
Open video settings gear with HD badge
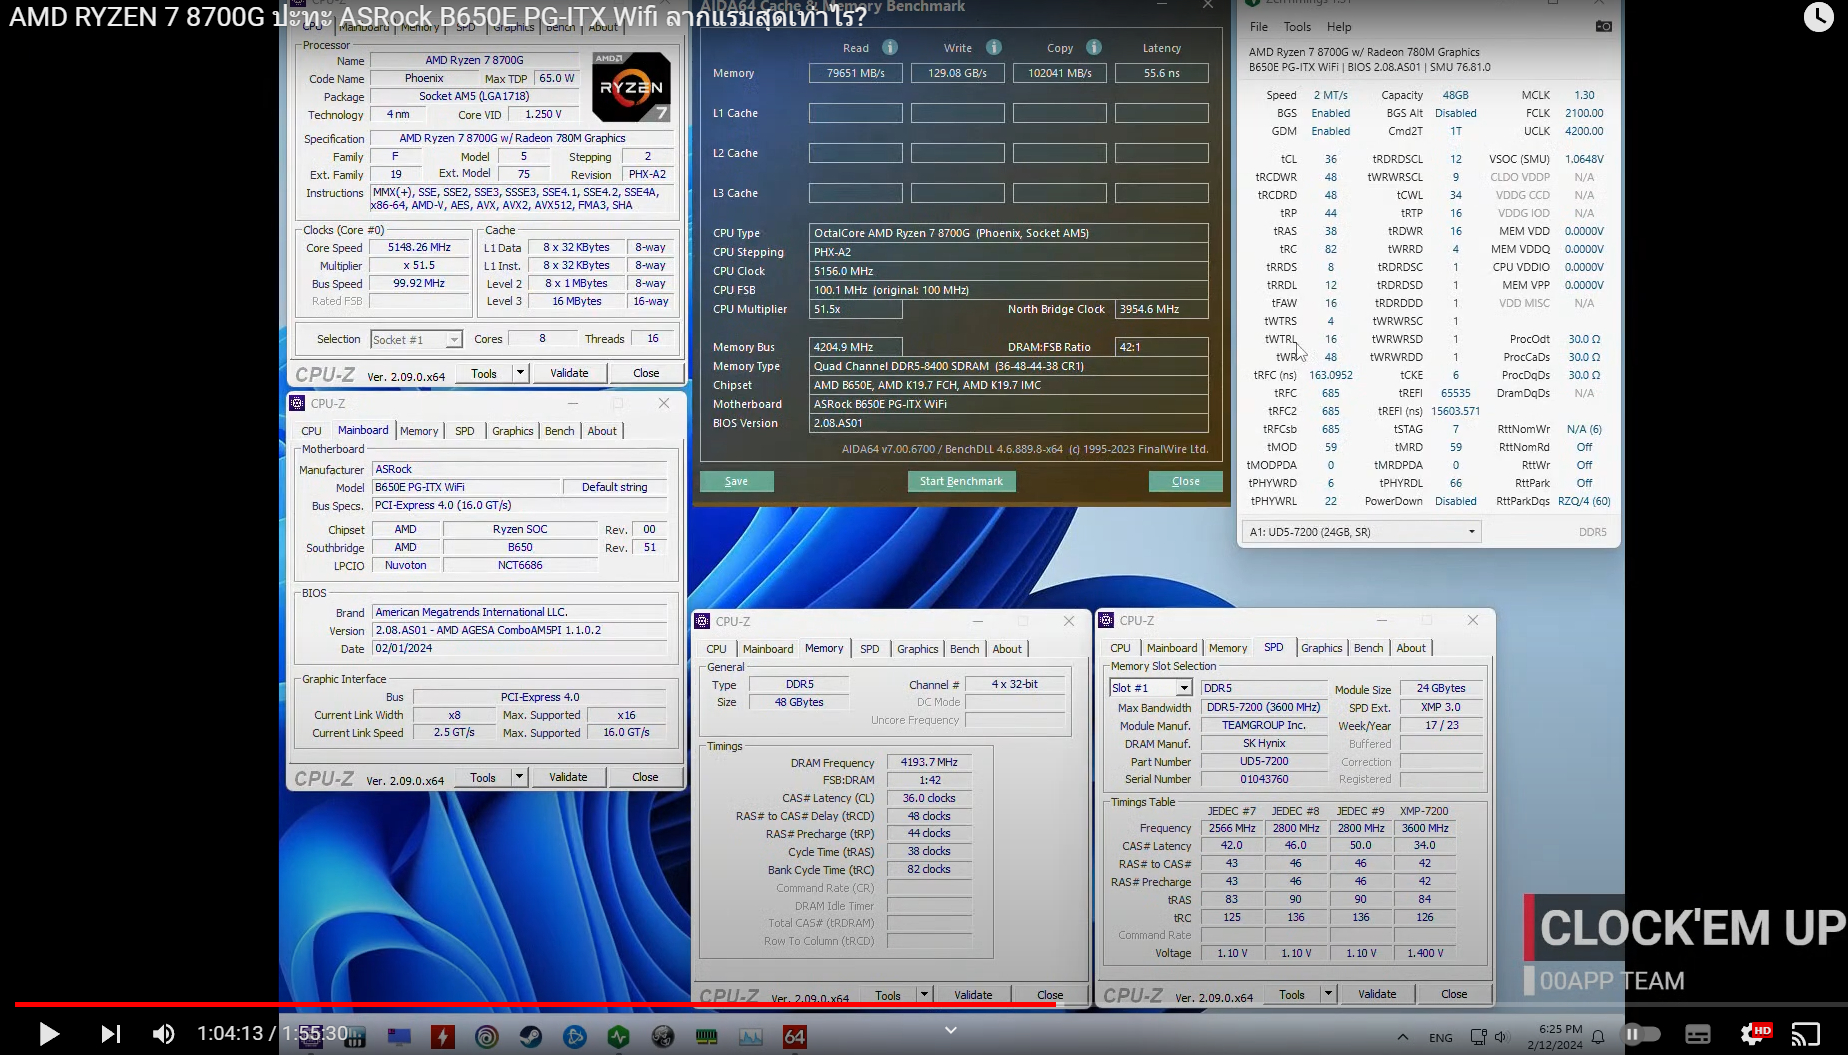click(1754, 1034)
